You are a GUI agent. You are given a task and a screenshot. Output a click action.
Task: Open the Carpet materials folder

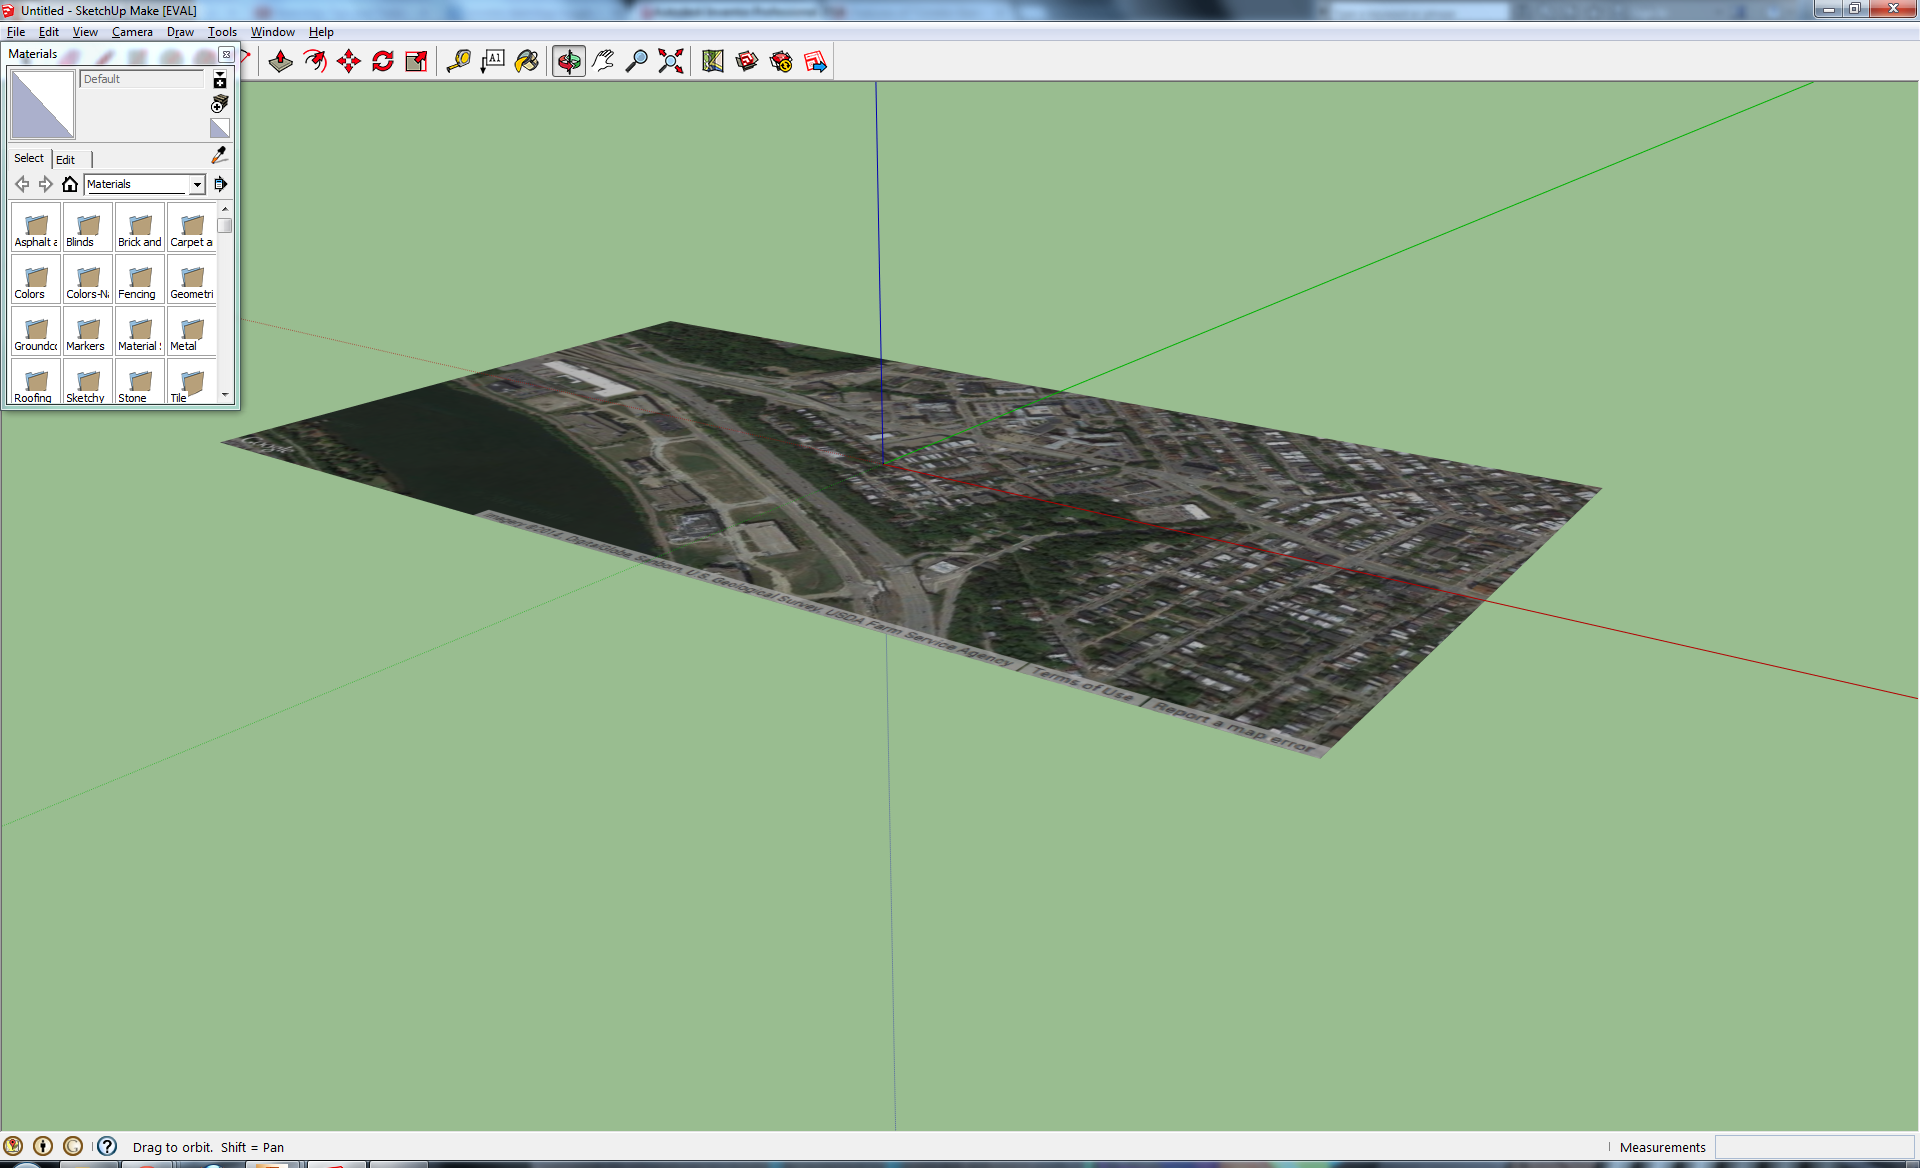[192, 227]
